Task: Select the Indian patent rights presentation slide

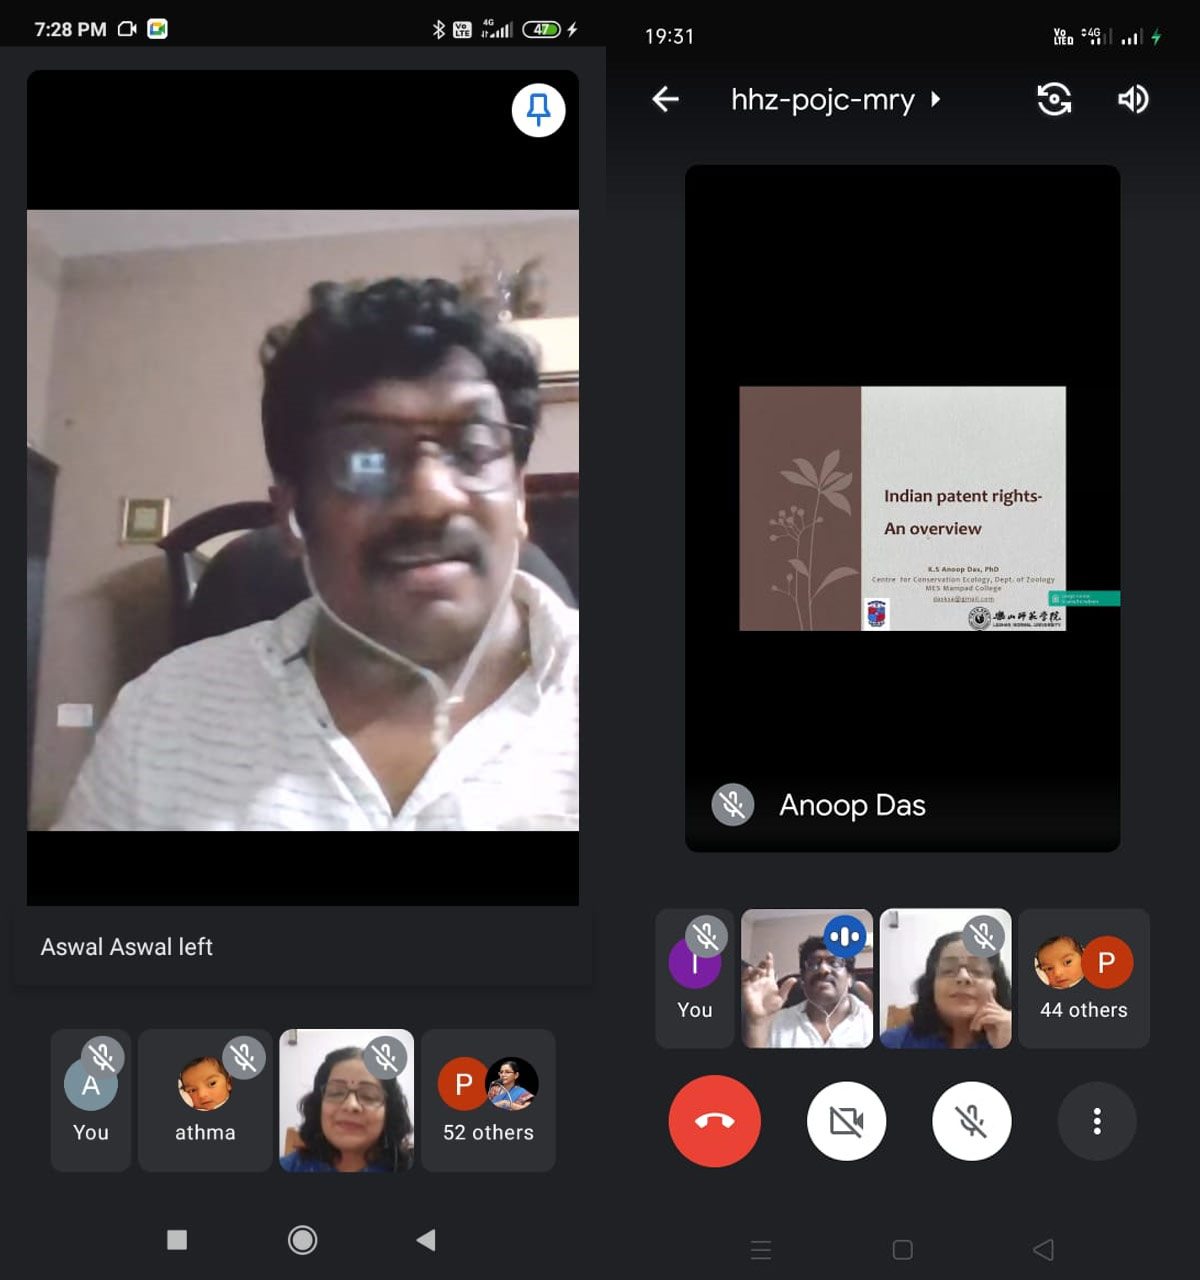Action: (902, 508)
